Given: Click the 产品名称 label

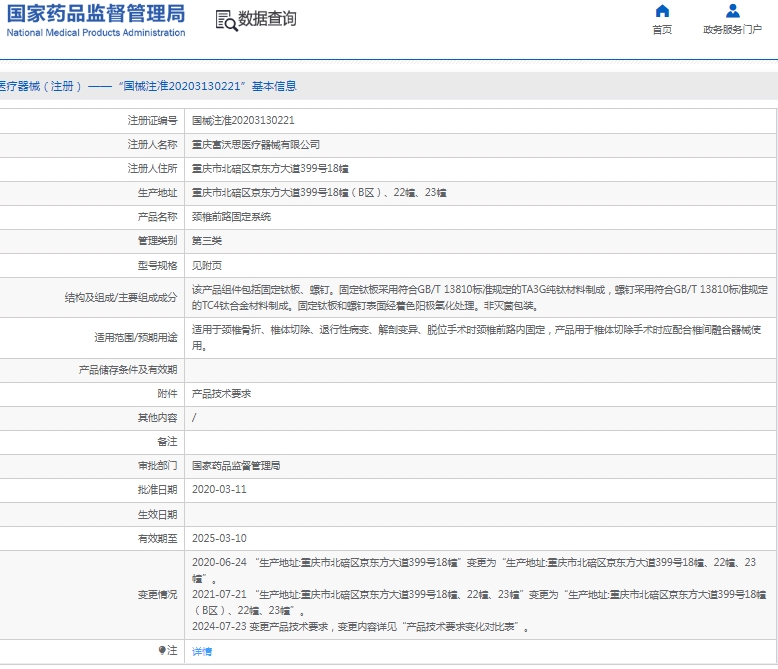Looking at the screenshot, I should (x=157, y=217).
